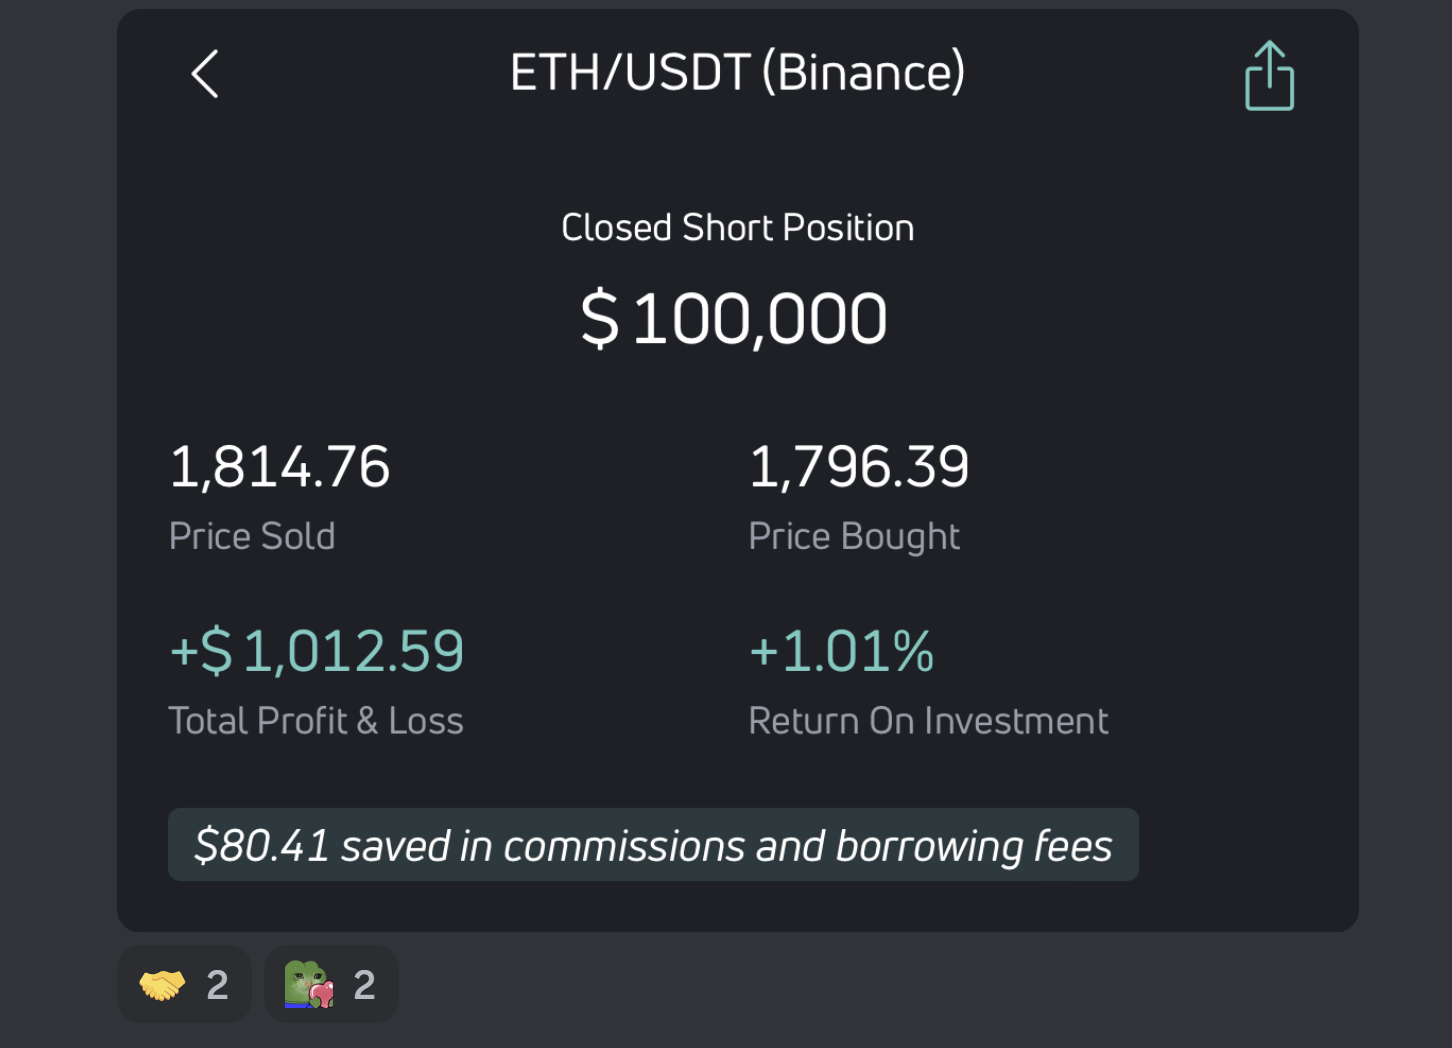Click the +1.01% return value
Screen dimensions: 1452x1048
841,651
